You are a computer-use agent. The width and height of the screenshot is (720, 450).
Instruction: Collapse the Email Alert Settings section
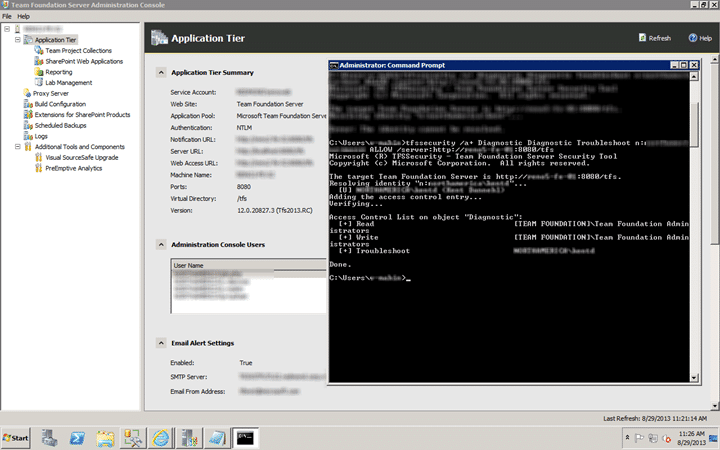coord(161,343)
